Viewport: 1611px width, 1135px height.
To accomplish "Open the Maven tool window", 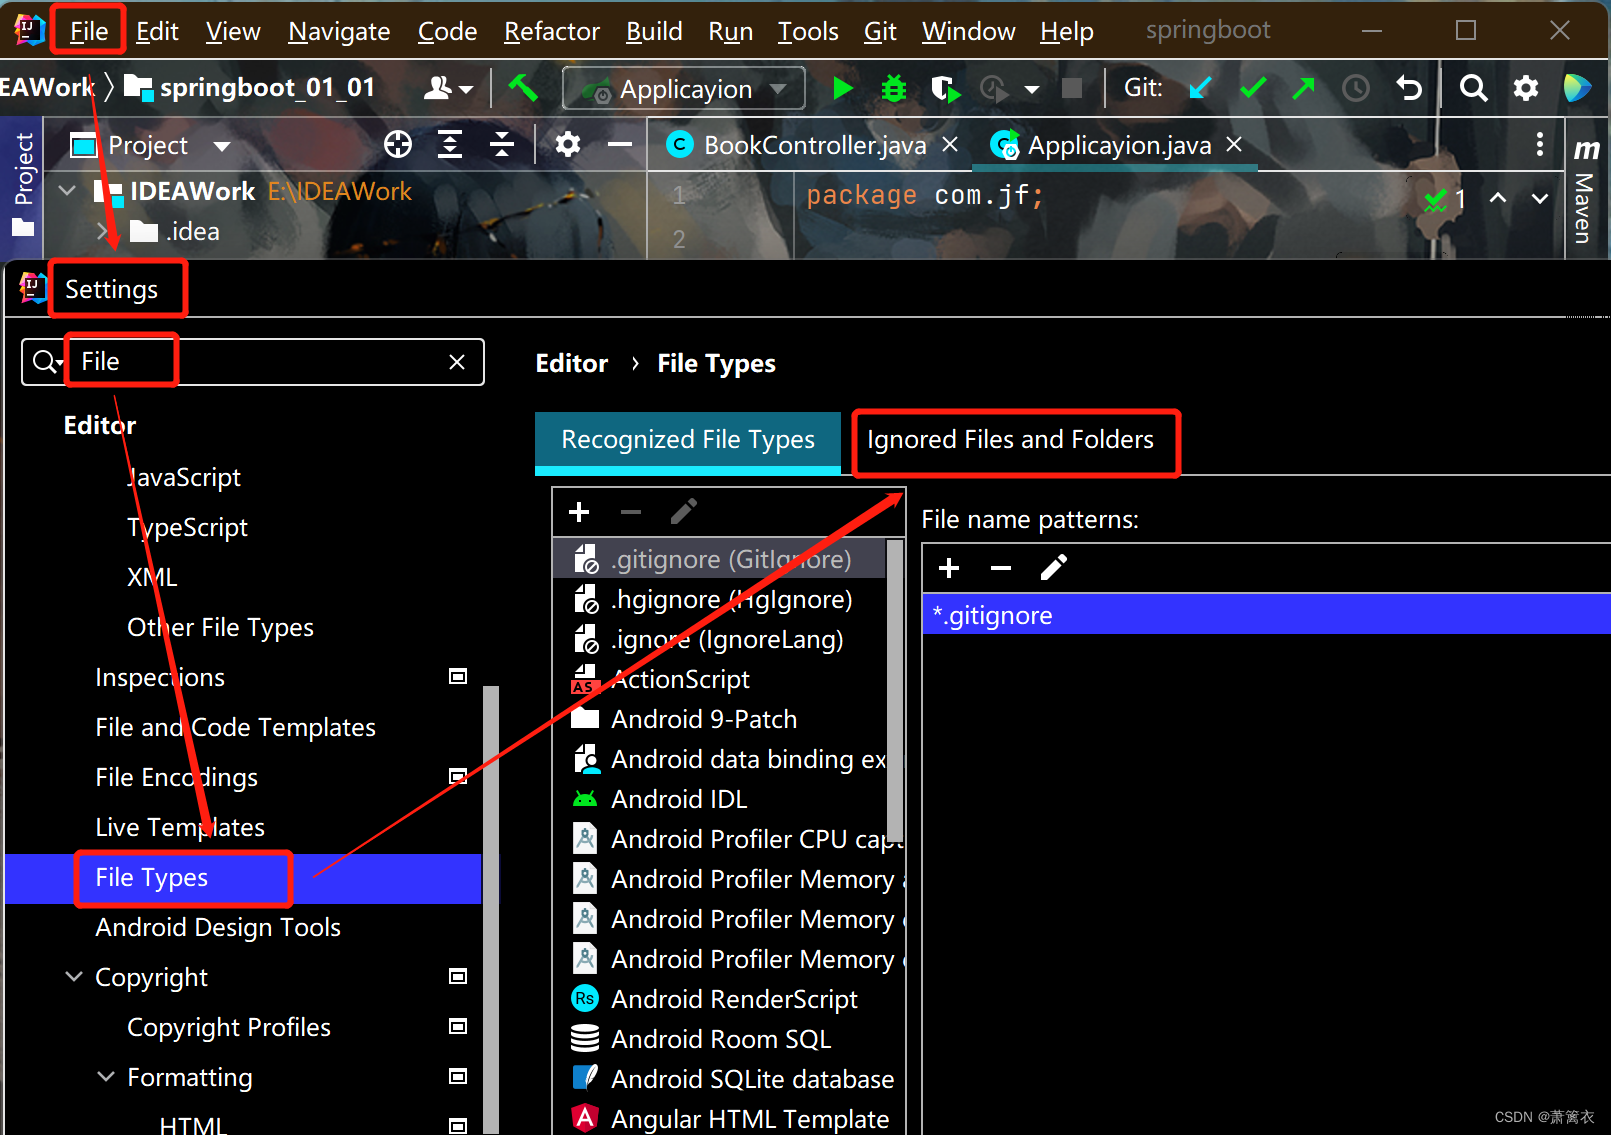I will click(x=1585, y=192).
